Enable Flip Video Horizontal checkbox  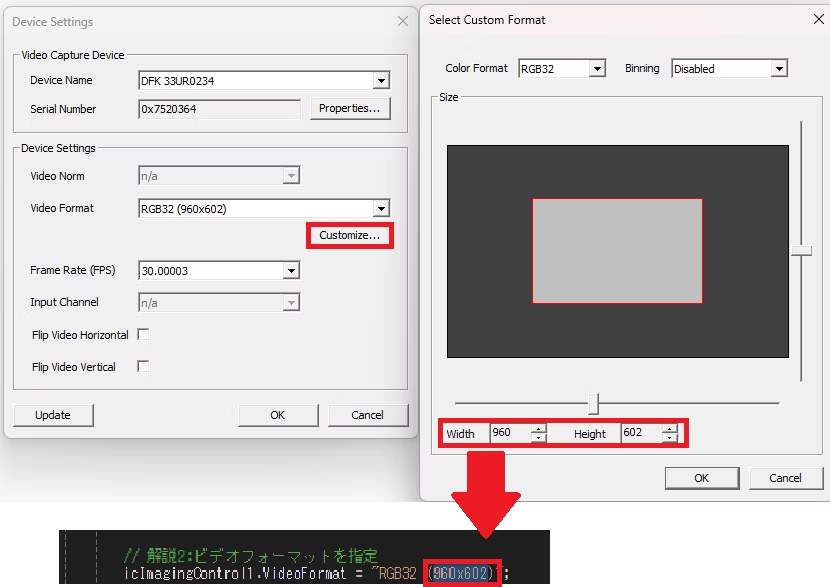[143, 335]
